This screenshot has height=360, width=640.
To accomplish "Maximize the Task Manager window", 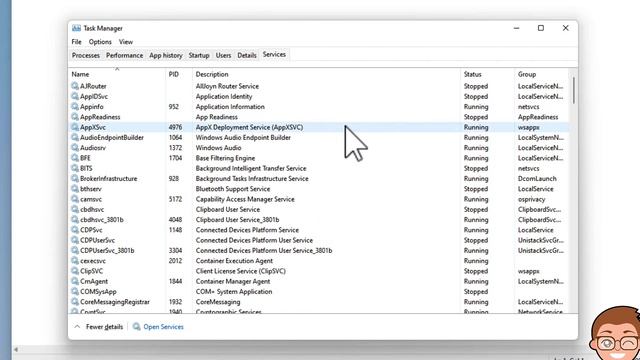I will (x=541, y=28).
